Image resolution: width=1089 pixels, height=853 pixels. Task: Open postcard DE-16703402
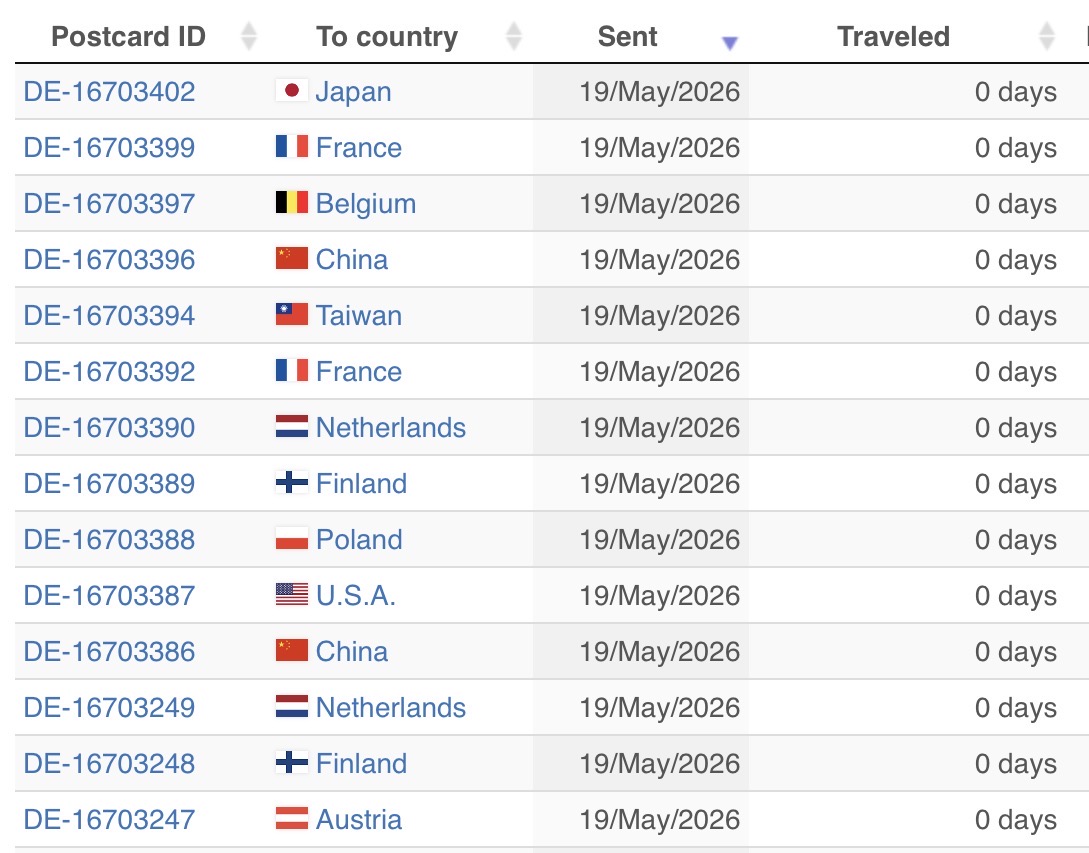click(109, 92)
